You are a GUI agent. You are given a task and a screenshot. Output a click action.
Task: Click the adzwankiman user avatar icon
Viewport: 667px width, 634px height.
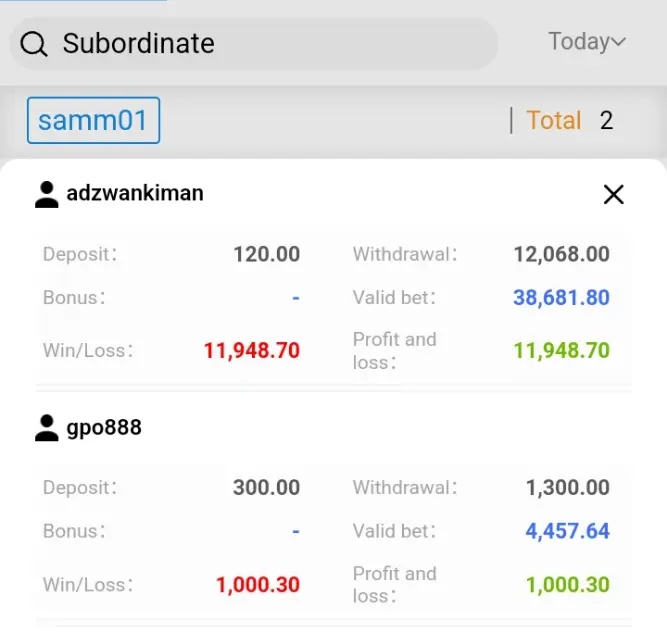pyautogui.click(x=46, y=194)
